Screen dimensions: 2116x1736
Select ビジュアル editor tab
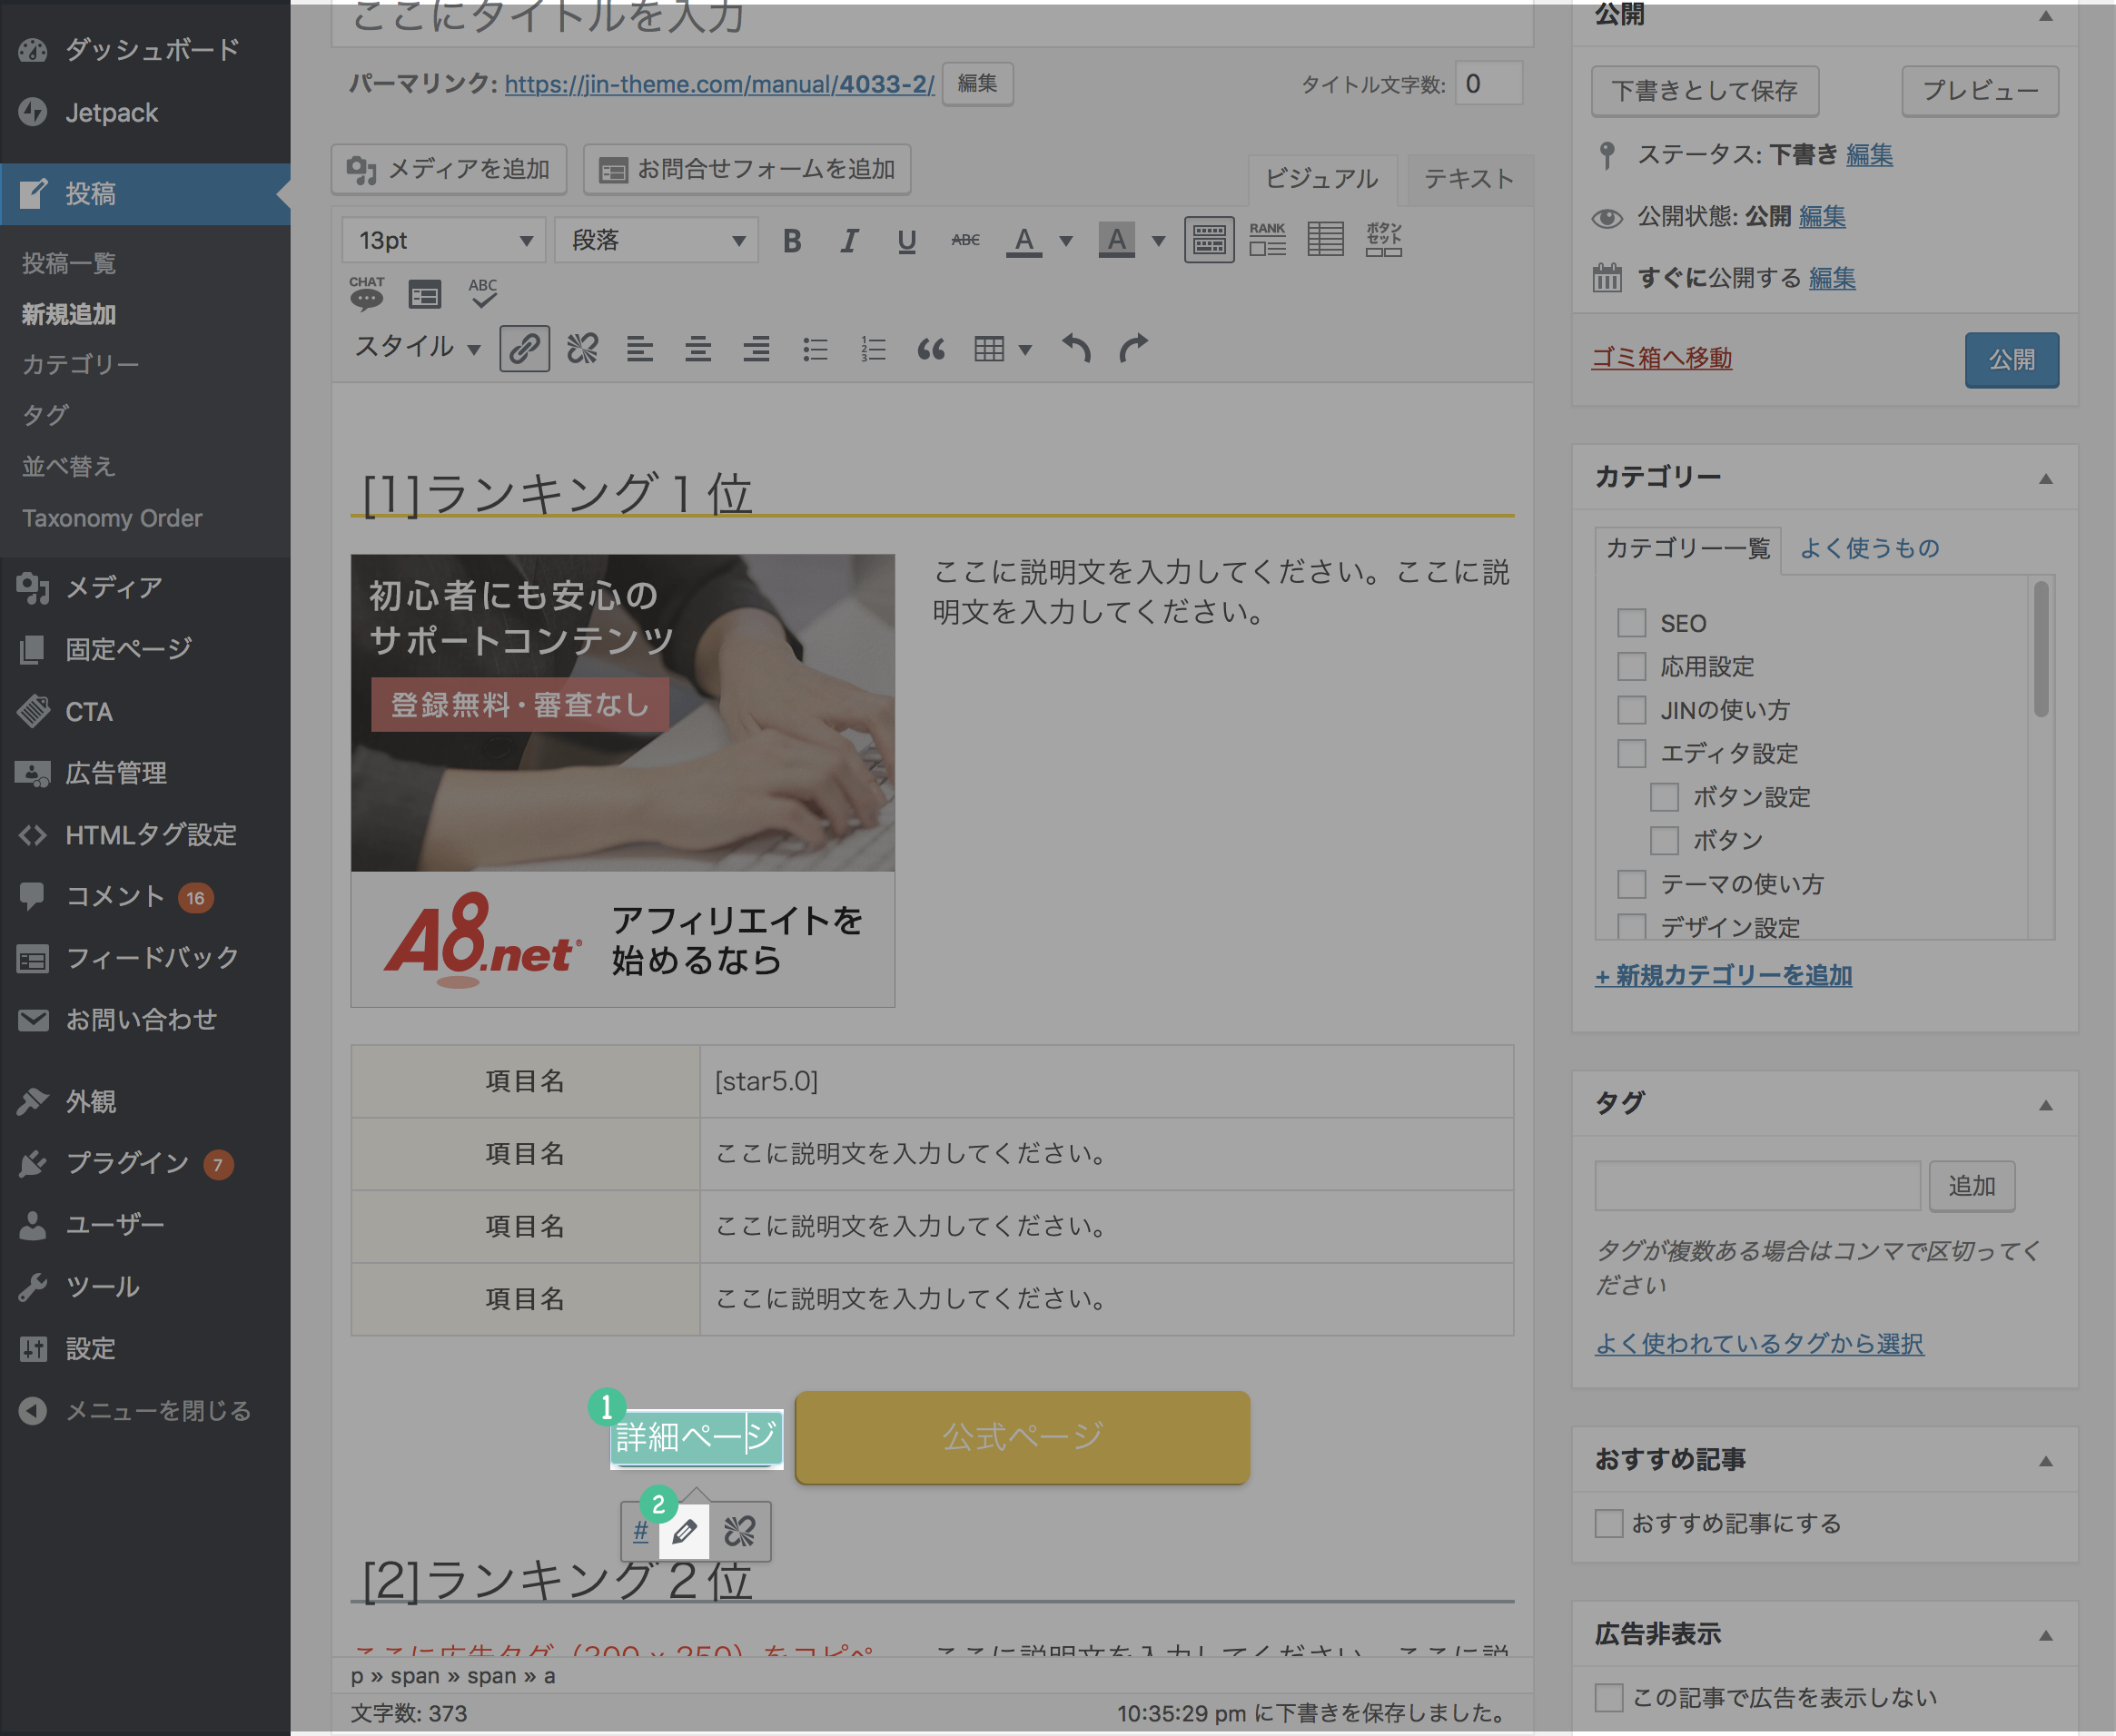pyautogui.click(x=1320, y=177)
